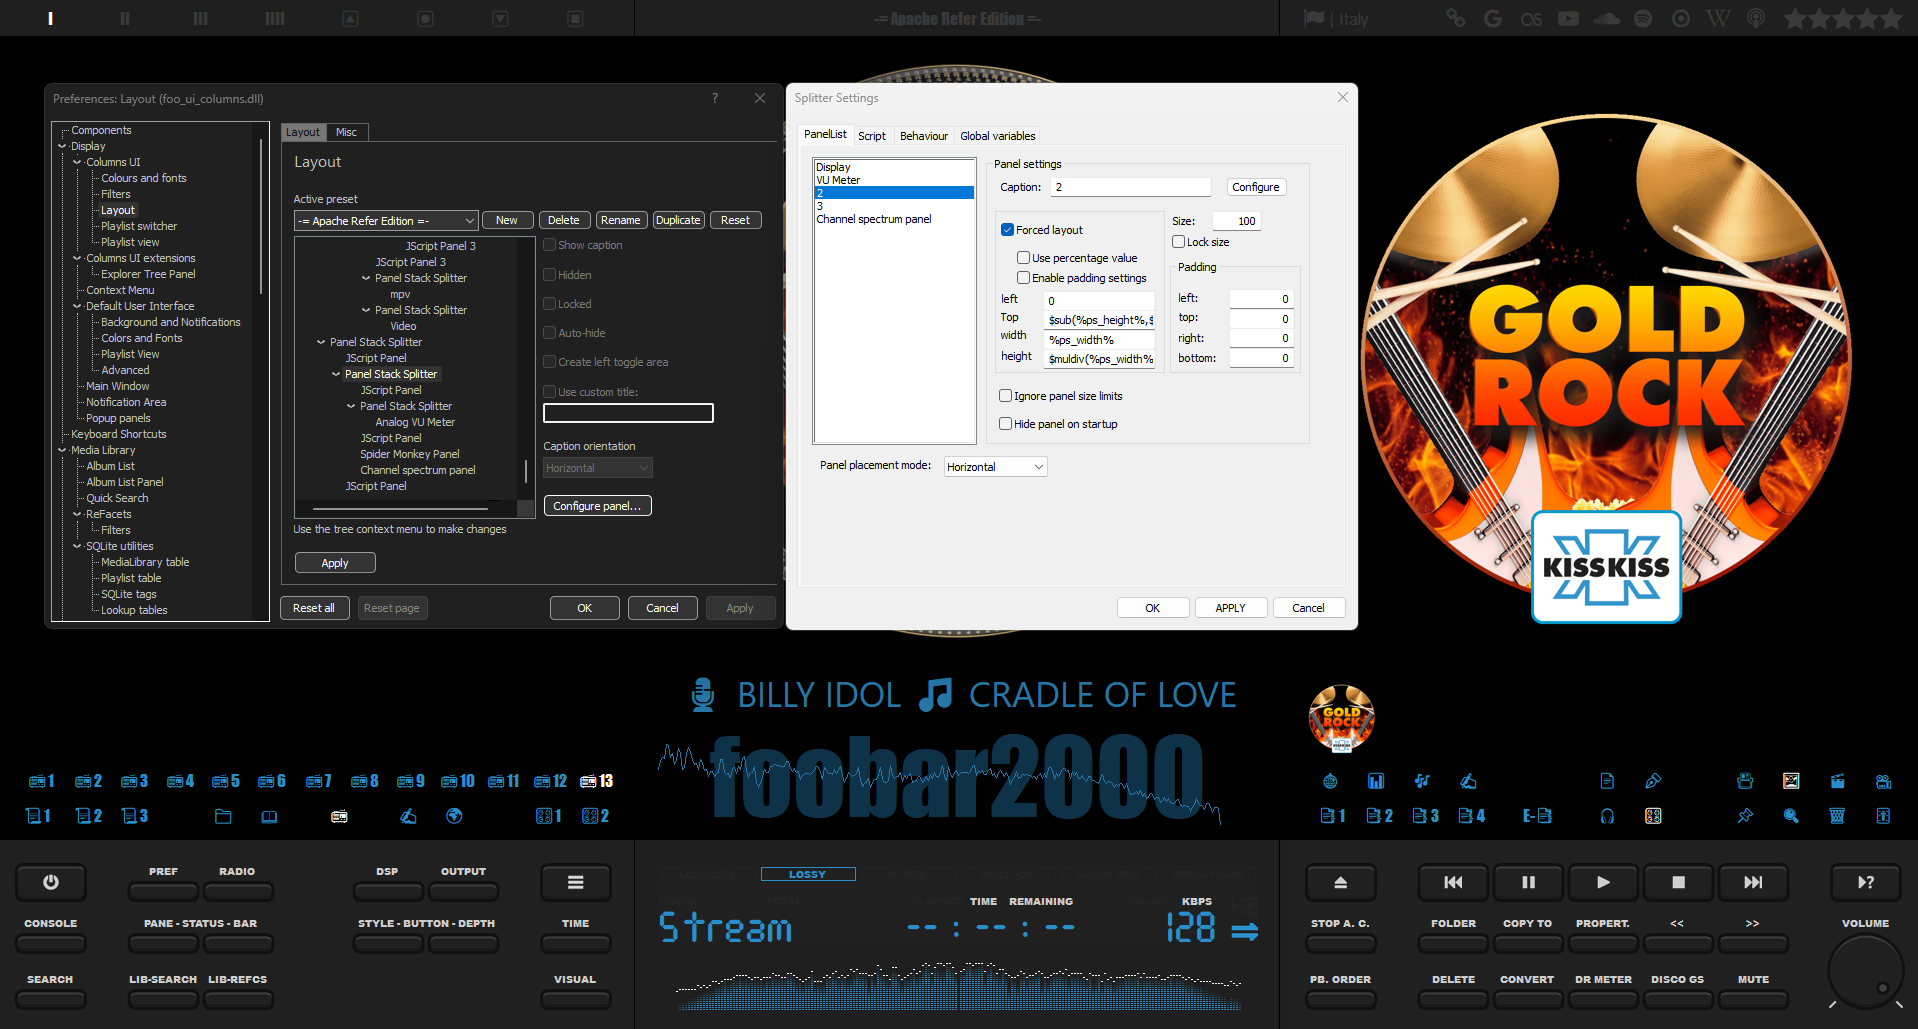
Task: Rate track with fifth star
Action: tap(1890, 18)
